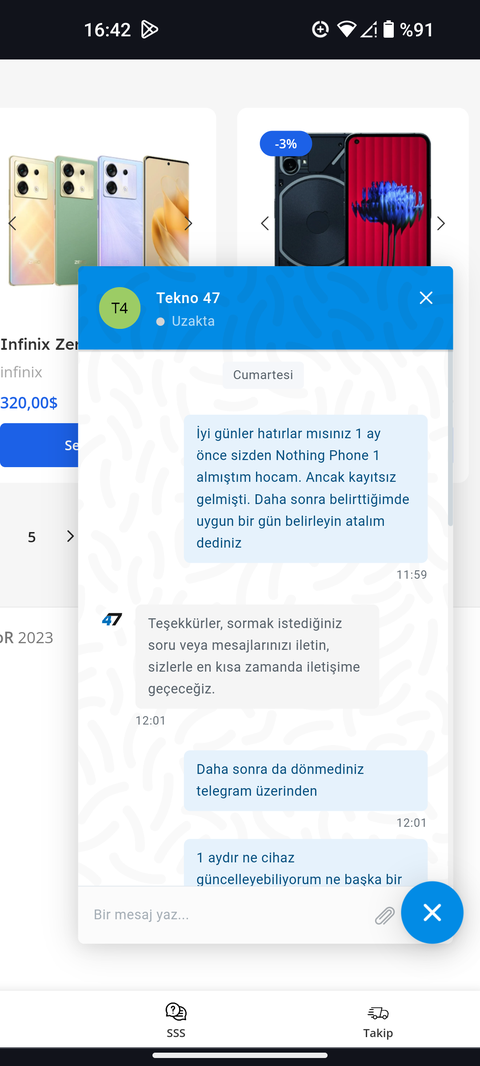Show previous Nothing Phone image

(x=265, y=223)
